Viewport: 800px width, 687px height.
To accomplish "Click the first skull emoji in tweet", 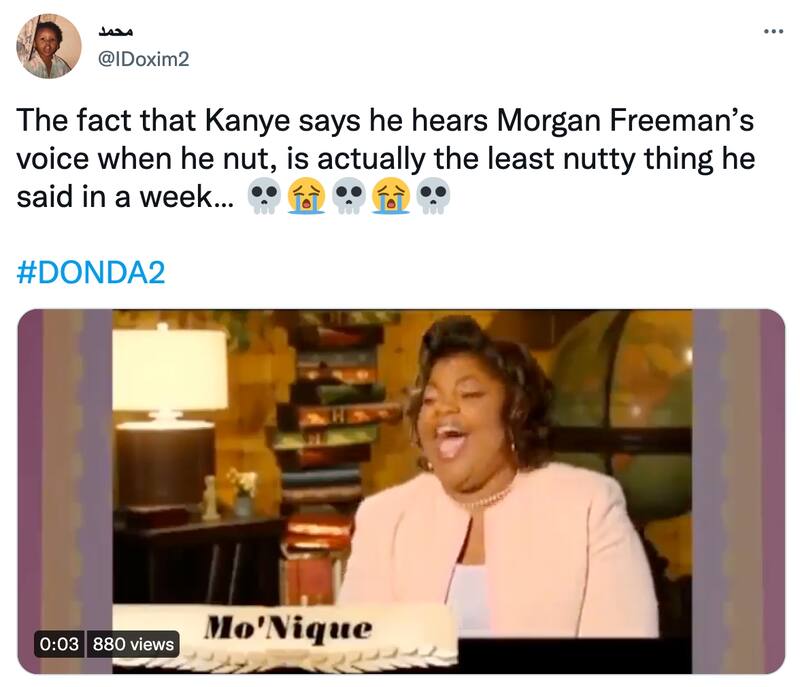I will coord(262,196).
